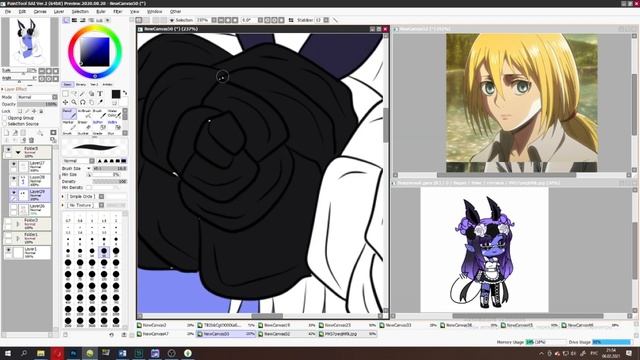Collapse the Folder5 layer group
Image resolution: width=640 pixels, height=360 pixels.
18,152
